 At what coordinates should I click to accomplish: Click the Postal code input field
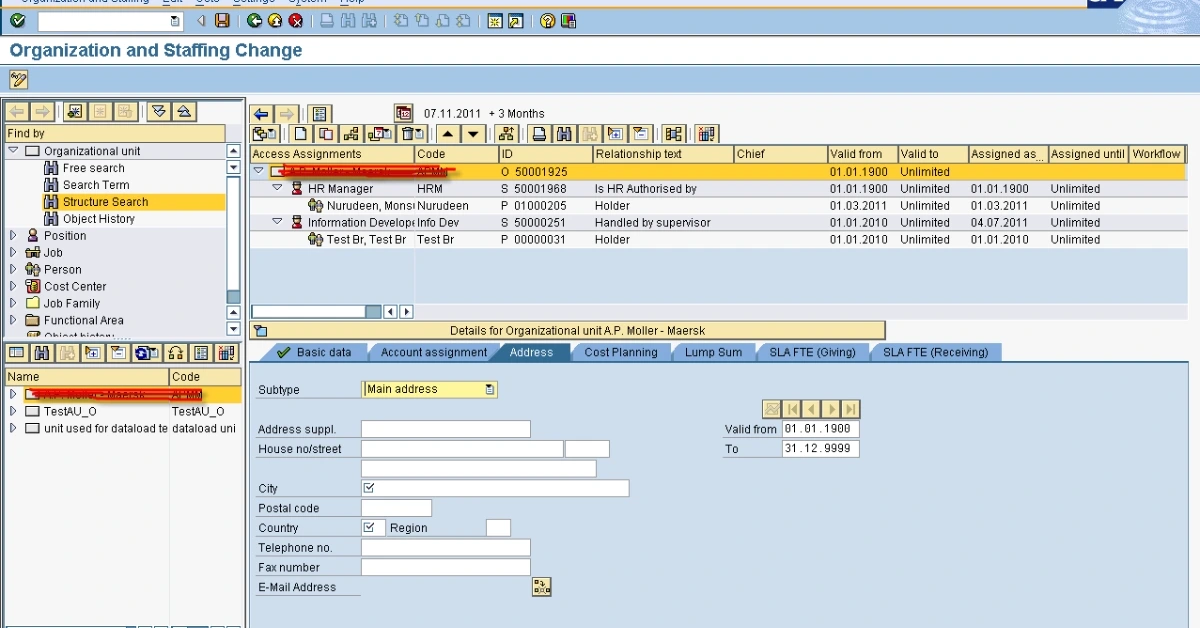pos(396,508)
